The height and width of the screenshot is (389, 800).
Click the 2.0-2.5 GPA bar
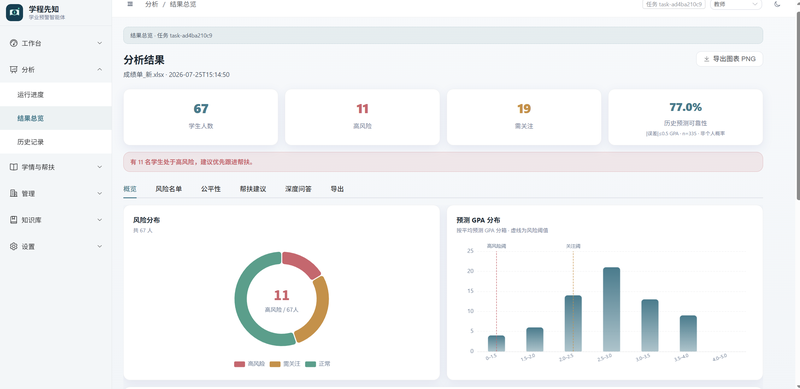[x=573, y=324]
